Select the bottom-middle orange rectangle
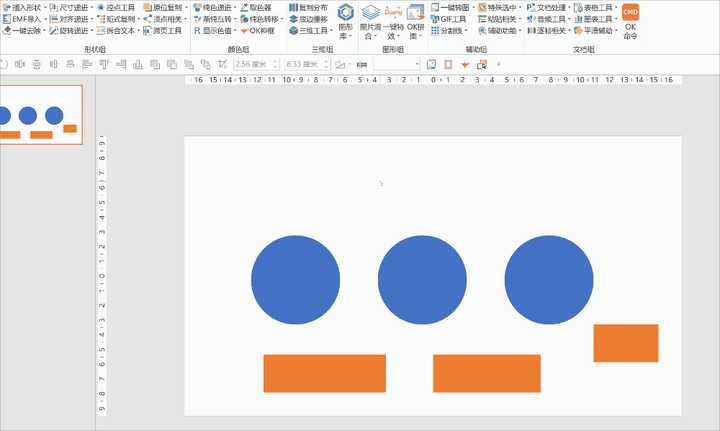This screenshot has height=431, width=720. 487,373
